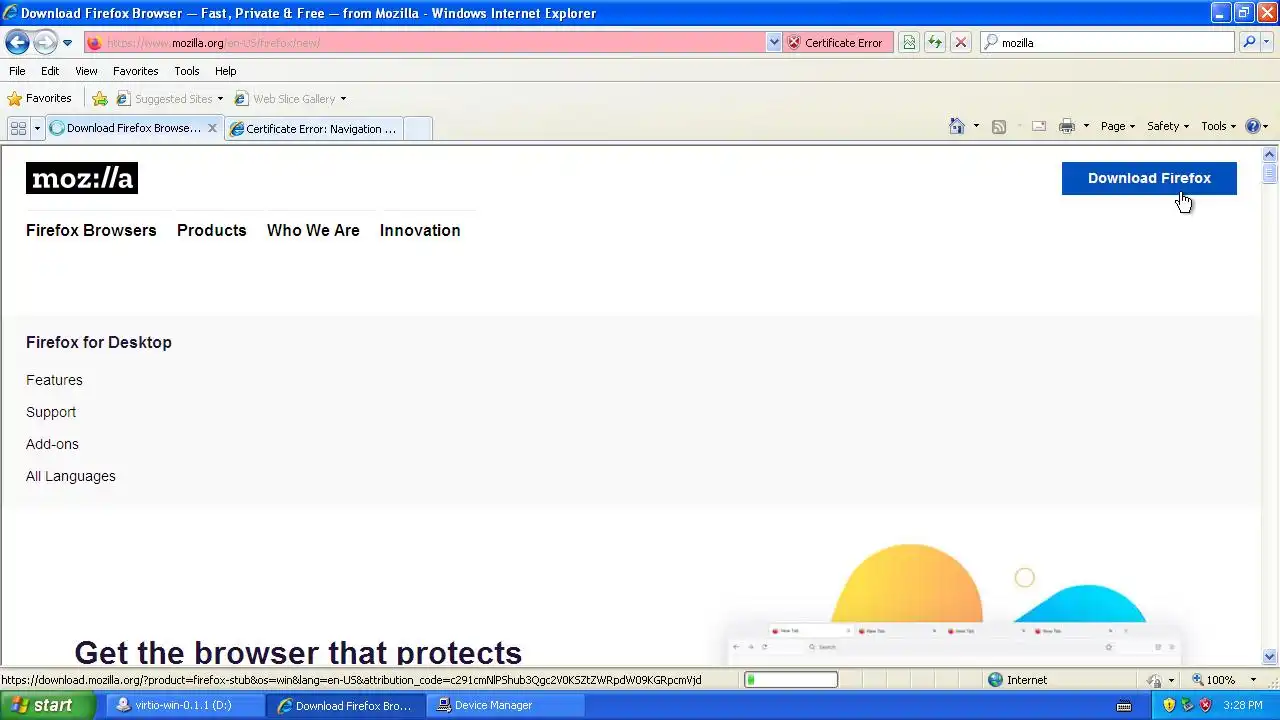Open recent pages dropdown next to Forward
The width and height of the screenshot is (1280, 720).
(67, 43)
